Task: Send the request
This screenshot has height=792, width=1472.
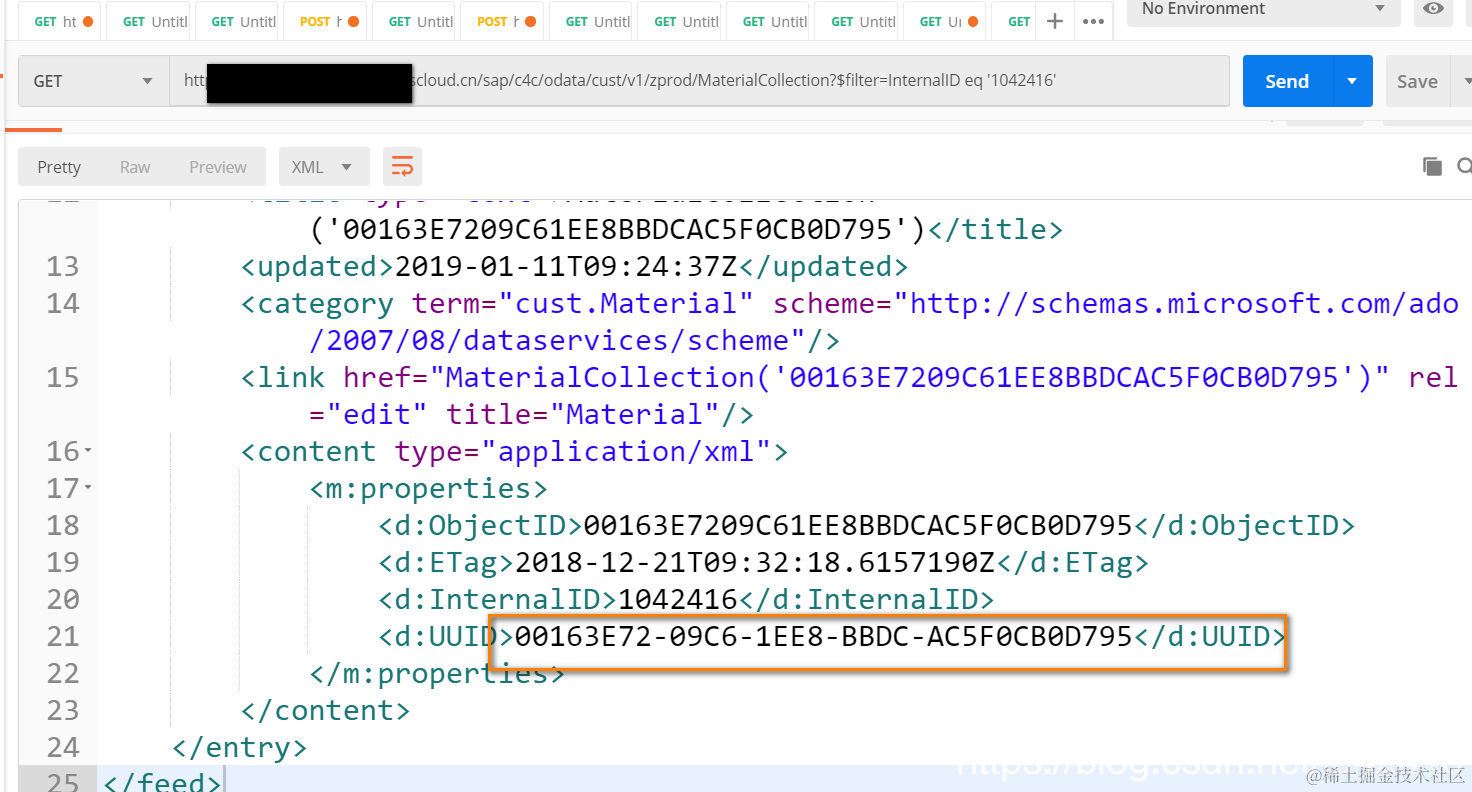Action: pos(1287,81)
